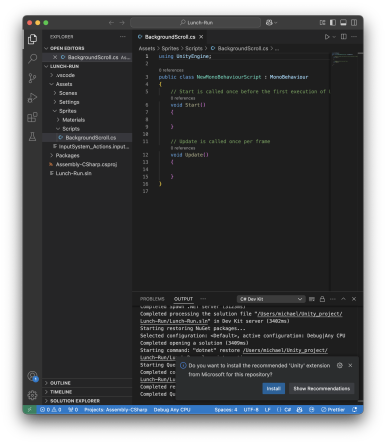Expand the .vscode folder

tap(65, 75)
